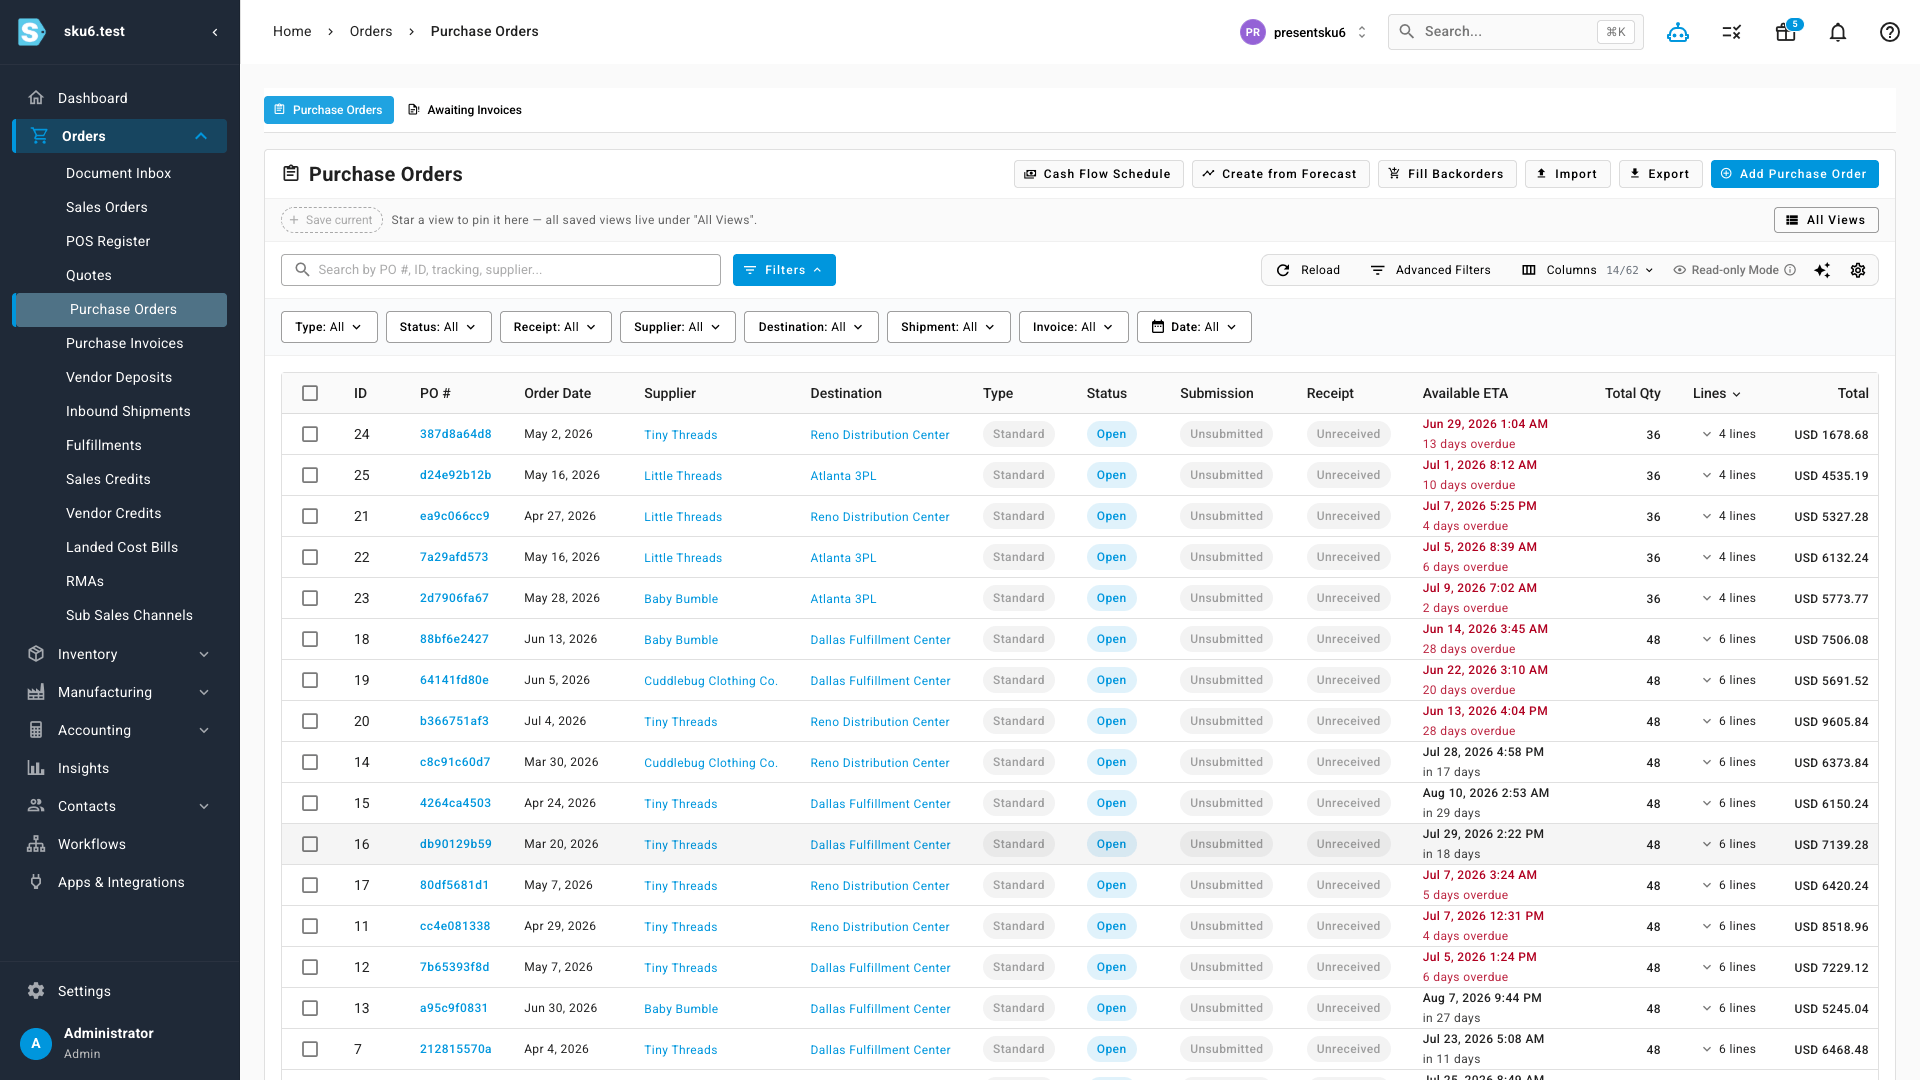Open the Columns 14/62 dropdown
1920x1080 pixels.
point(1587,270)
